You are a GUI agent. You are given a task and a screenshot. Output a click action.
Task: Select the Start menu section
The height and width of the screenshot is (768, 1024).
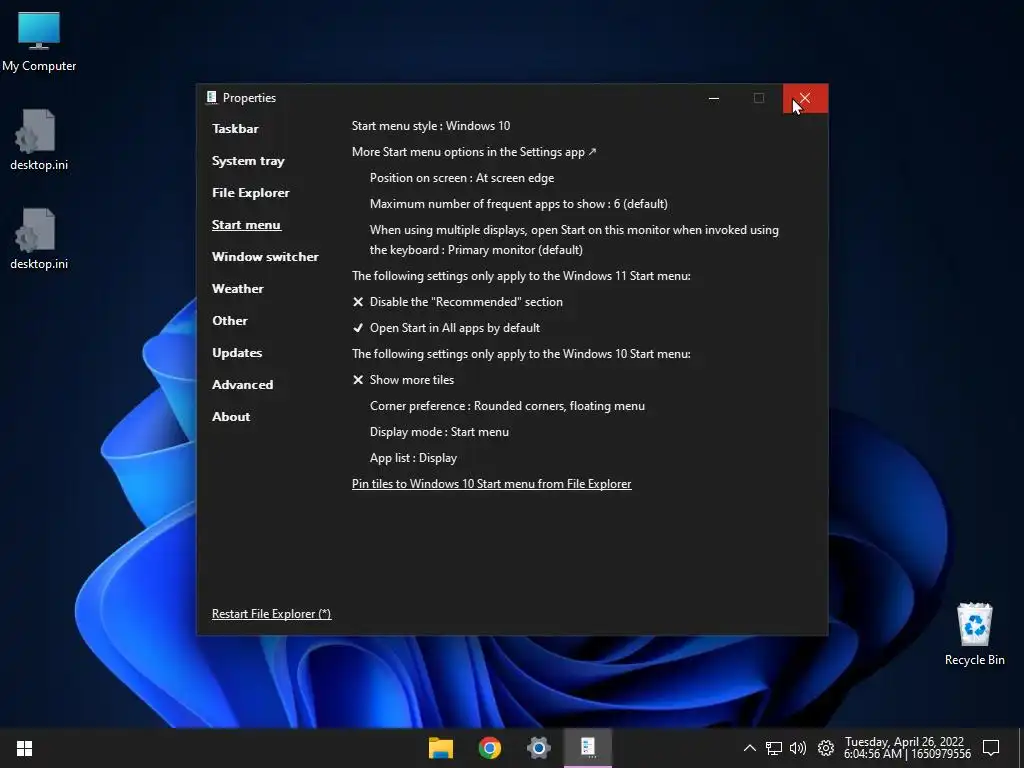pos(246,225)
